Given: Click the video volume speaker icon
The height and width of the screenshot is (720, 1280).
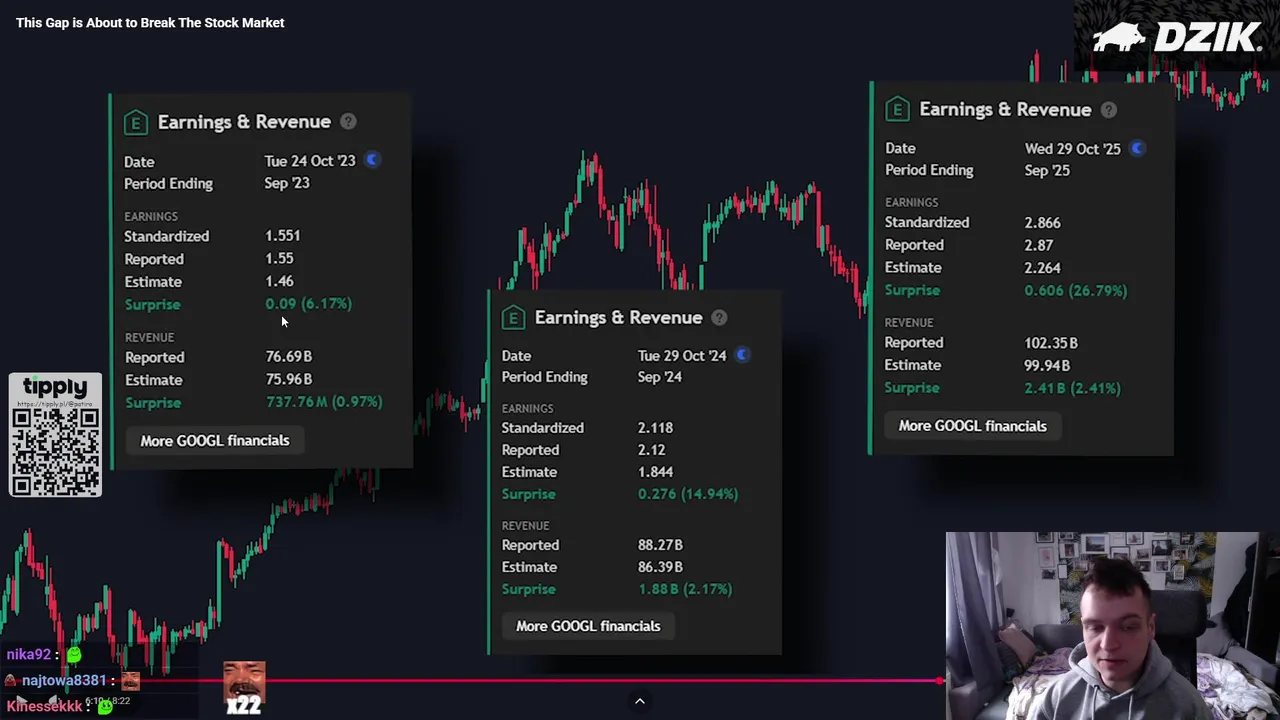Looking at the screenshot, I should [x=53, y=700].
